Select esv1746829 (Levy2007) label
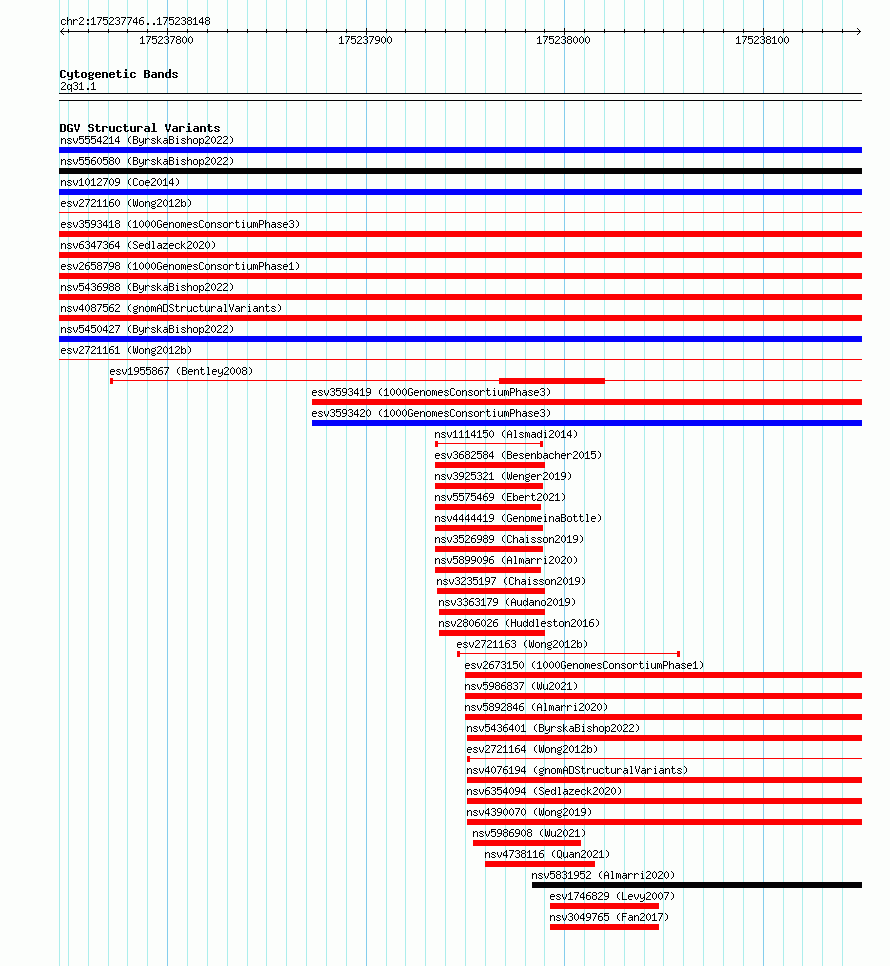The height and width of the screenshot is (966, 890). (612, 895)
